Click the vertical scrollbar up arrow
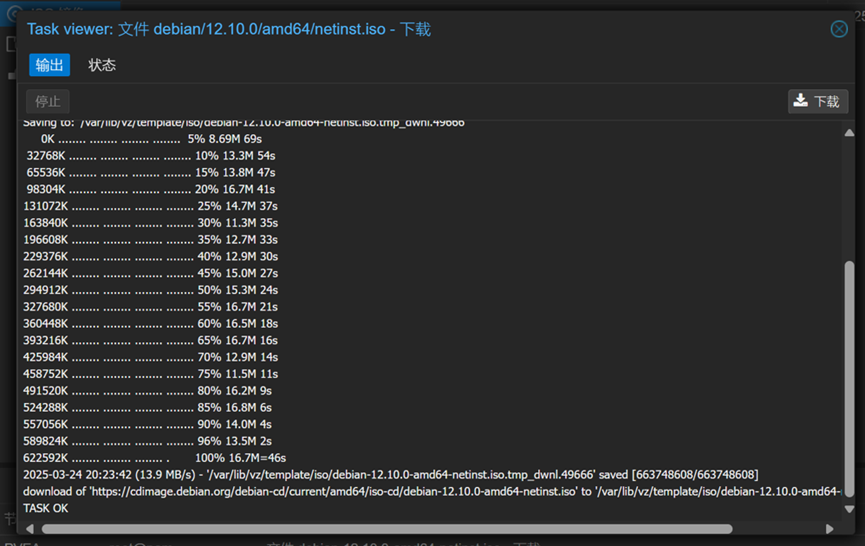This screenshot has height=546, width=865. click(x=850, y=133)
